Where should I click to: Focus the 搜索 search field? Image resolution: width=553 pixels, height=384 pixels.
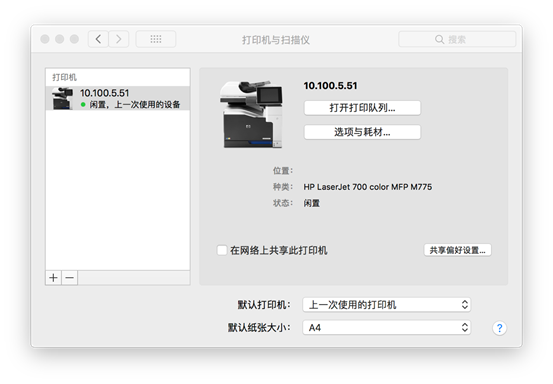point(457,39)
